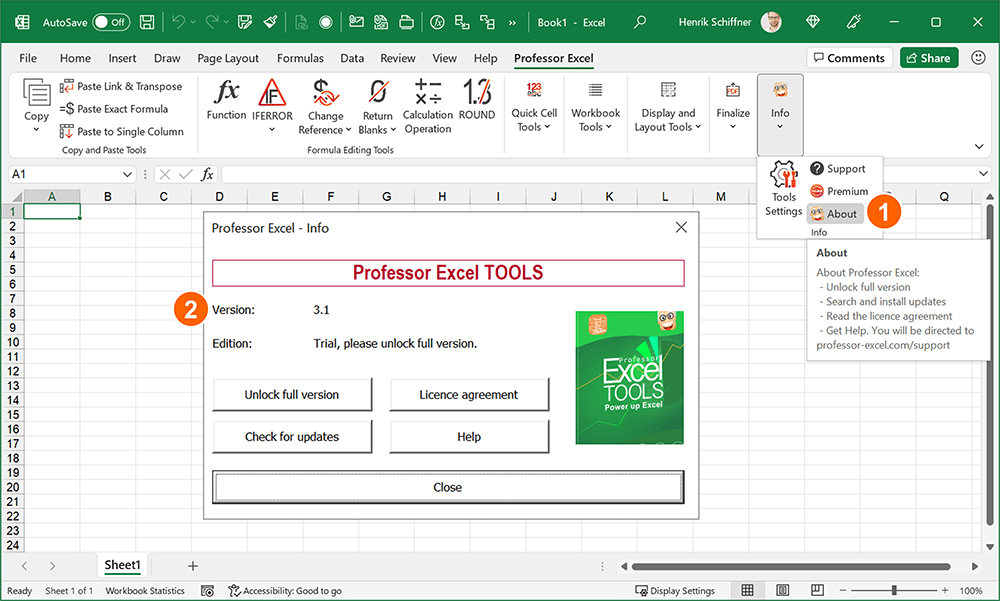
Task: Open the Workbook Tools dropdown
Action: (x=595, y=107)
